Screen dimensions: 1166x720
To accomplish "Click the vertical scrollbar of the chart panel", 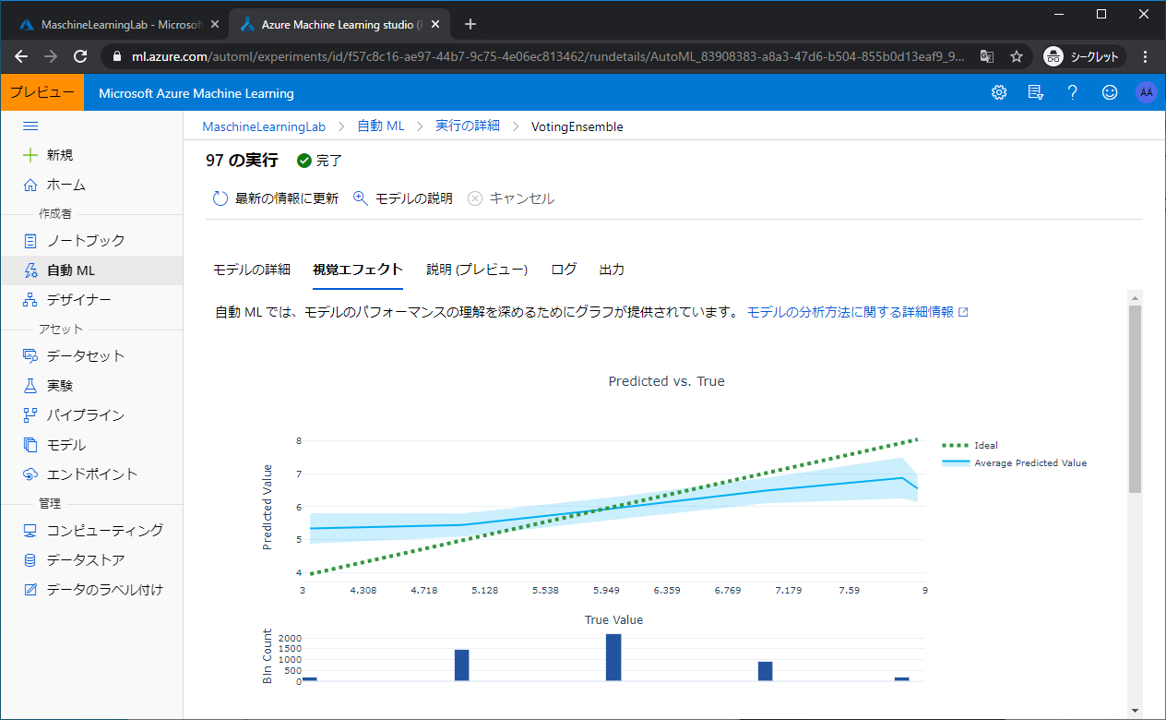I will (x=1134, y=400).
